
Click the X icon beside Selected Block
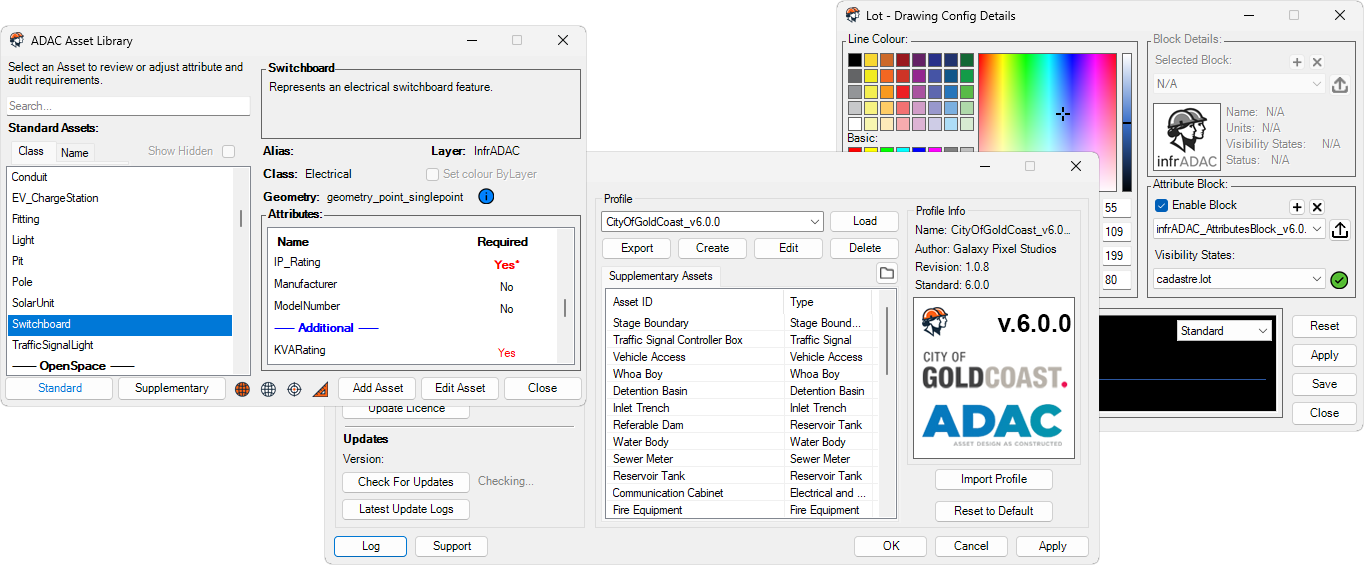point(1317,62)
